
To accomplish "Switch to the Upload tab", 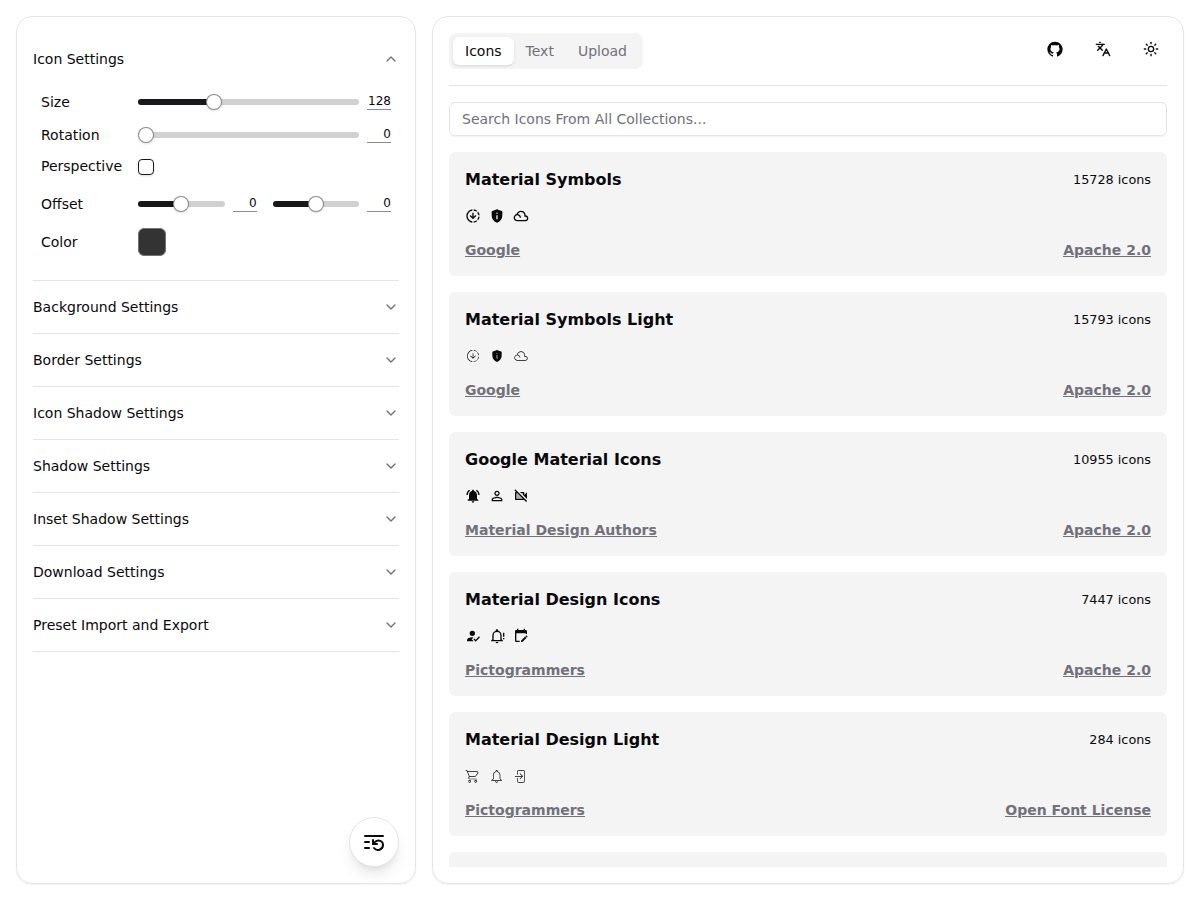I will point(602,51).
